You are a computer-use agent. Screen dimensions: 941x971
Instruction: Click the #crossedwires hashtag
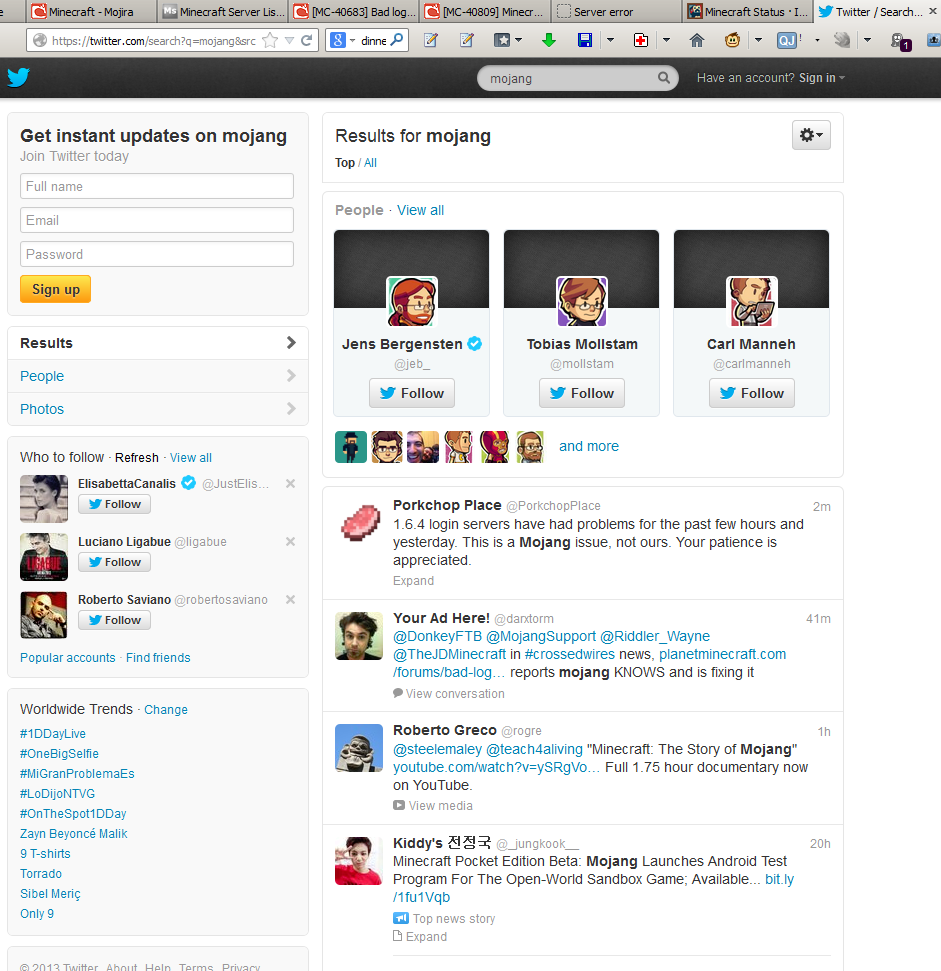pyautogui.click(x=570, y=655)
